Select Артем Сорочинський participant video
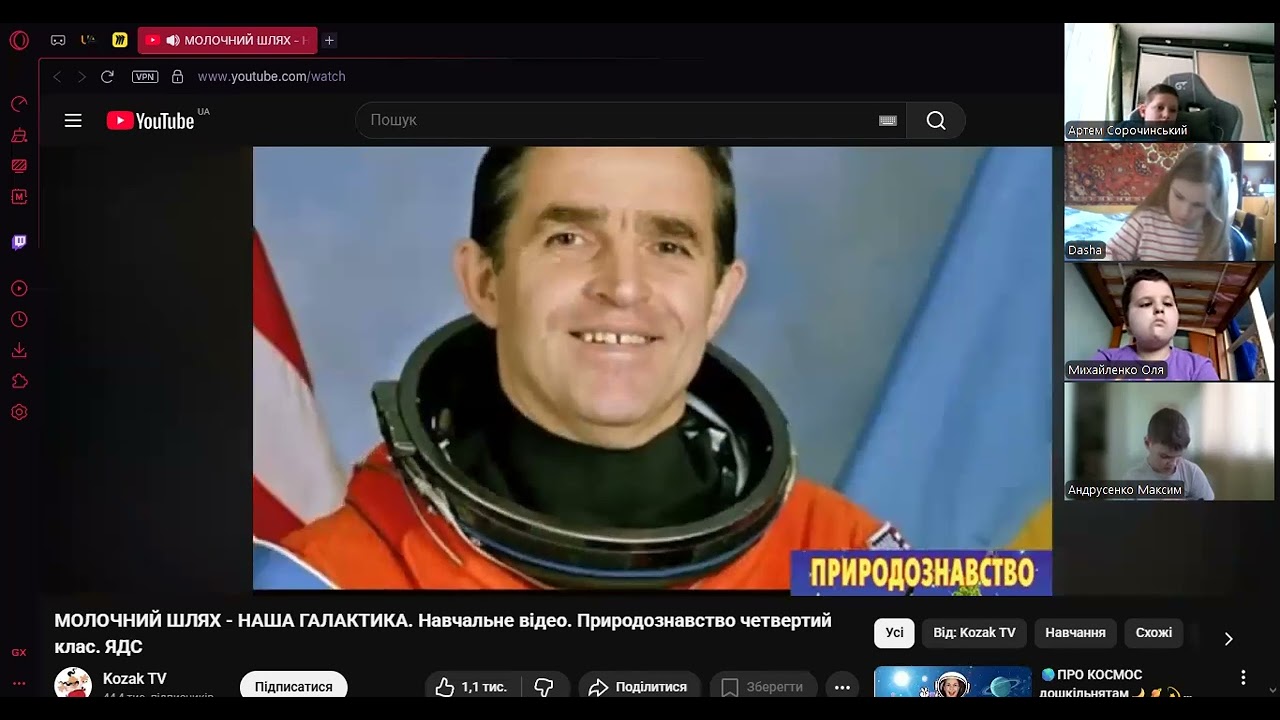The image size is (1280, 720). click(x=1169, y=82)
